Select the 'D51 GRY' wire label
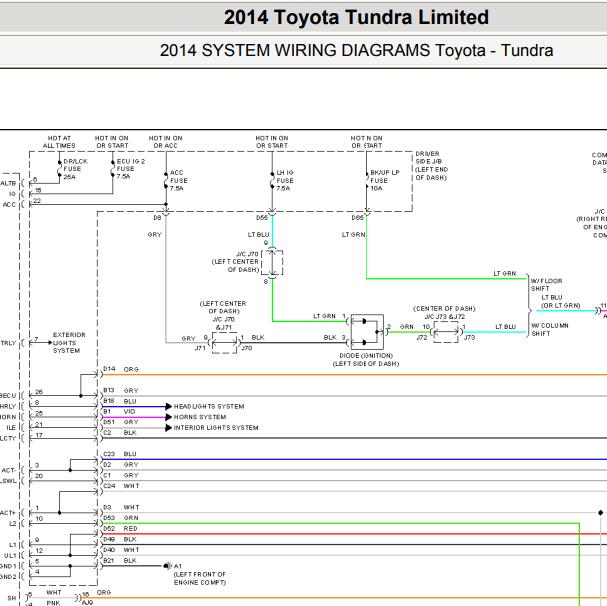 click(121, 422)
